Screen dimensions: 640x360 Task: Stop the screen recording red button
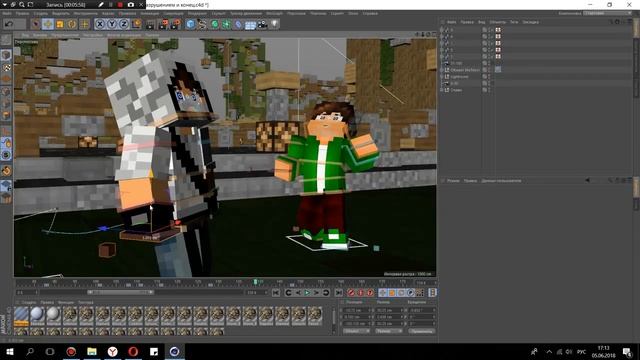coord(120,4)
